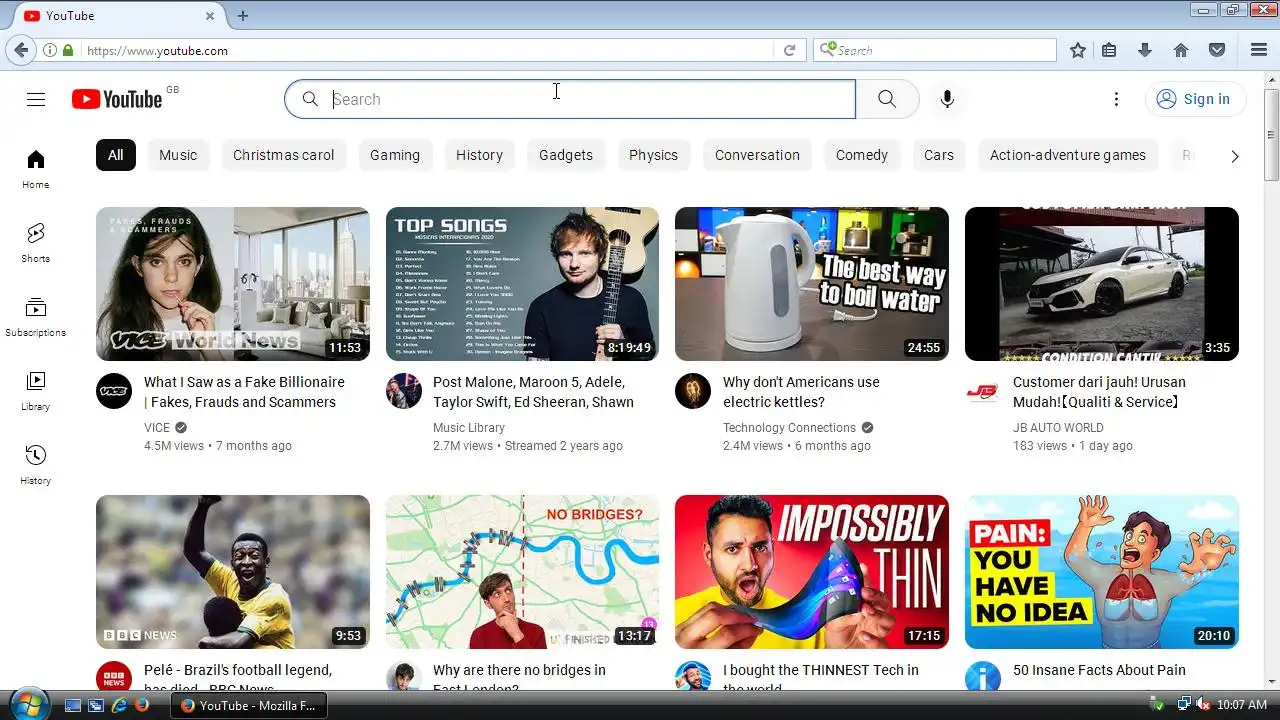Select the Gaming filter chip
1280x720 pixels.
(395, 155)
